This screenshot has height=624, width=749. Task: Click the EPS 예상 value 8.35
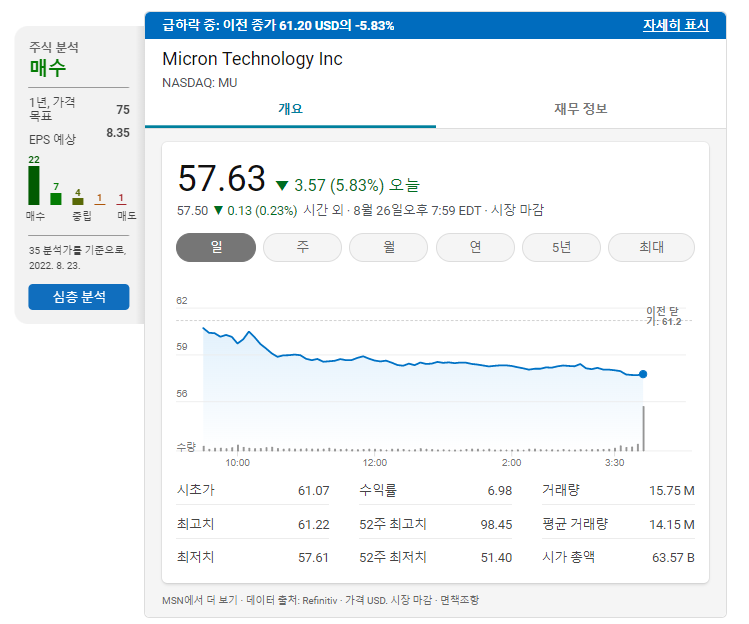(x=118, y=133)
